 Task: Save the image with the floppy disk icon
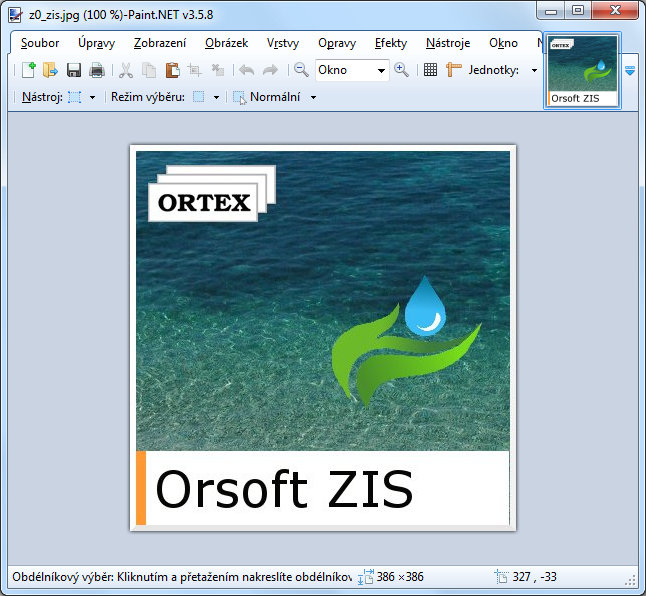[x=73, y=70]
